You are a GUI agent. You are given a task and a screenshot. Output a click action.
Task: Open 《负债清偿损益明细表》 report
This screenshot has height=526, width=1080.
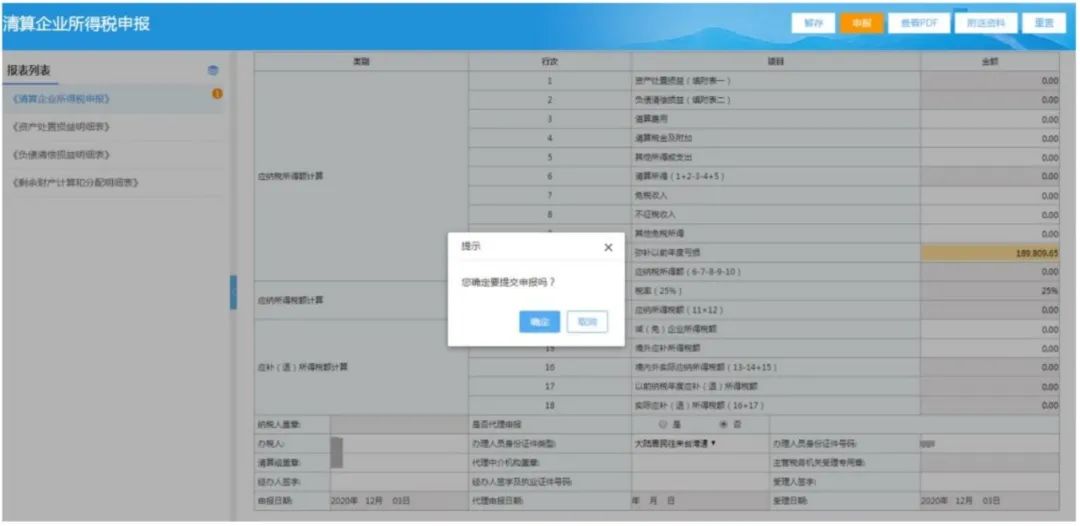(61, 155)
